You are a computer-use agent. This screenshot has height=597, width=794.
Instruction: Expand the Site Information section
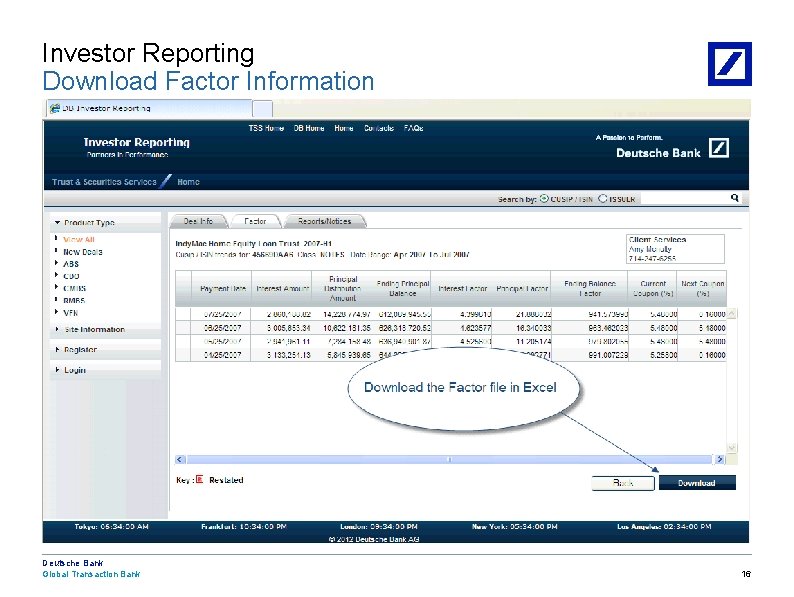coord(57,329)
